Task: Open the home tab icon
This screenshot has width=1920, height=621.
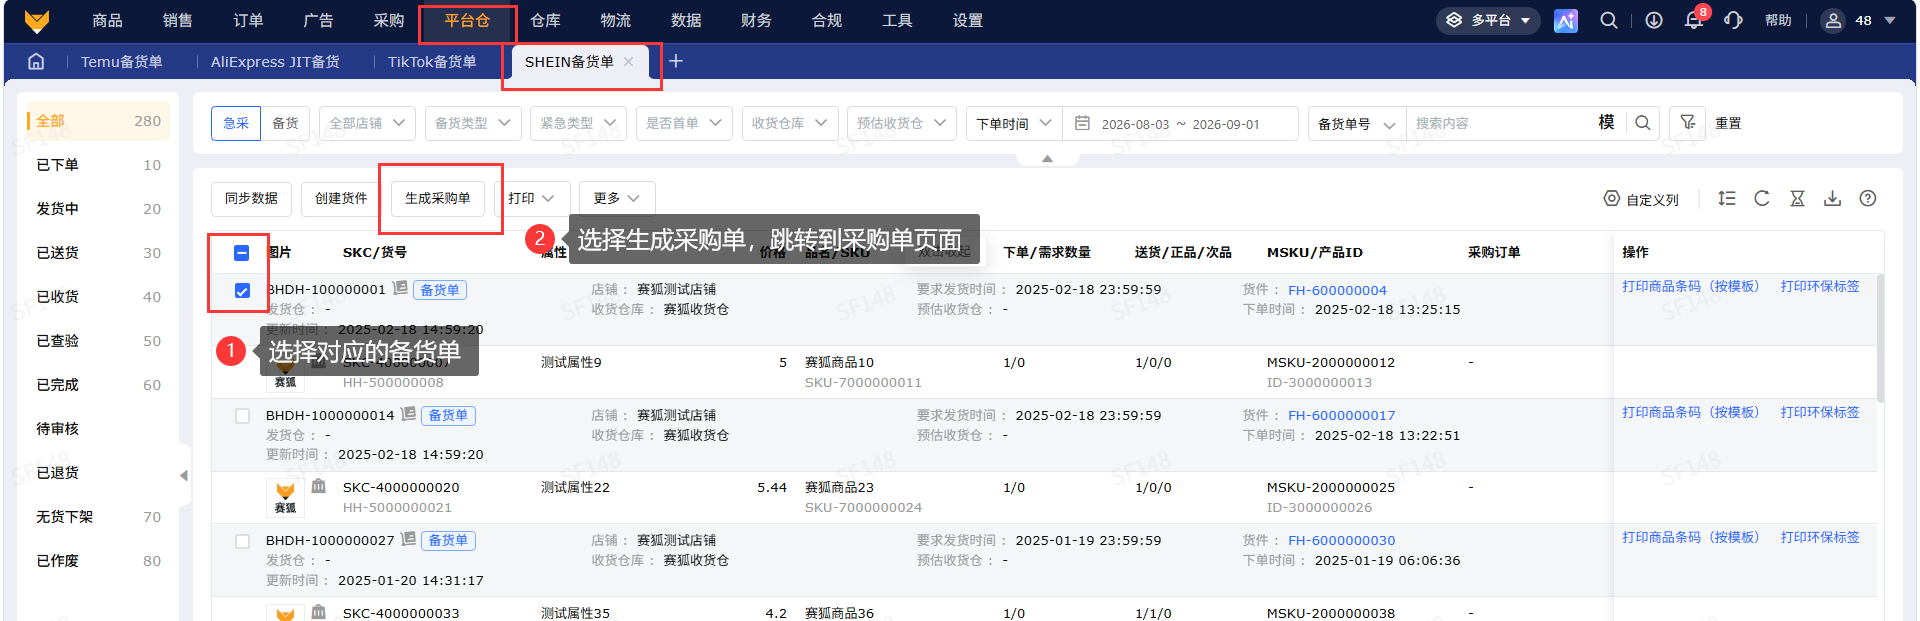Action: point(36,62)
